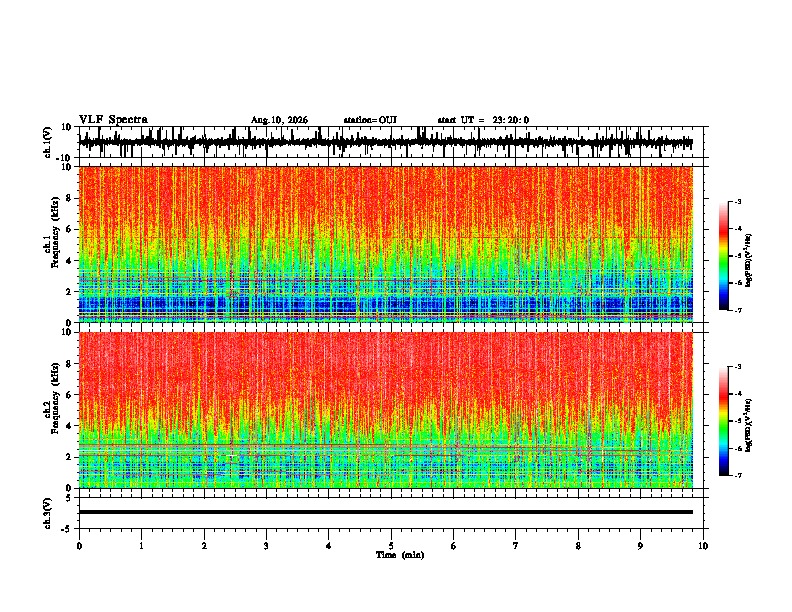Click the color bar beside the ch.1 spectrogram
The width and height of the screenshot is (792, 612).
724,256
